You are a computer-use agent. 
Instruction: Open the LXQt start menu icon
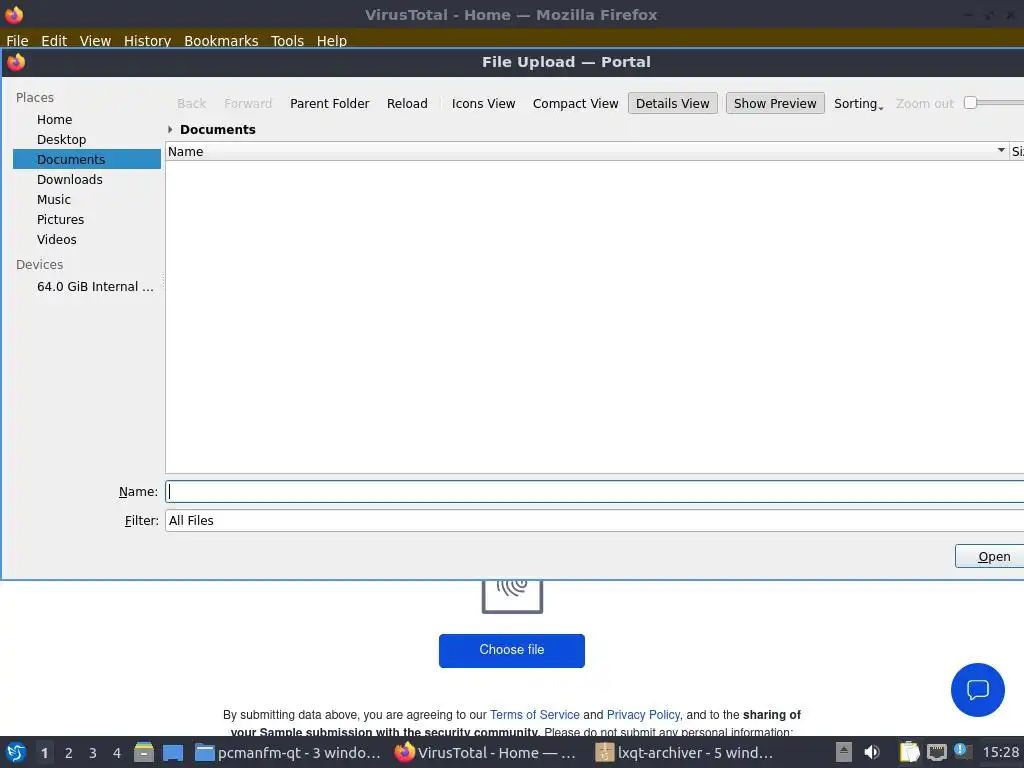[16, 752]
